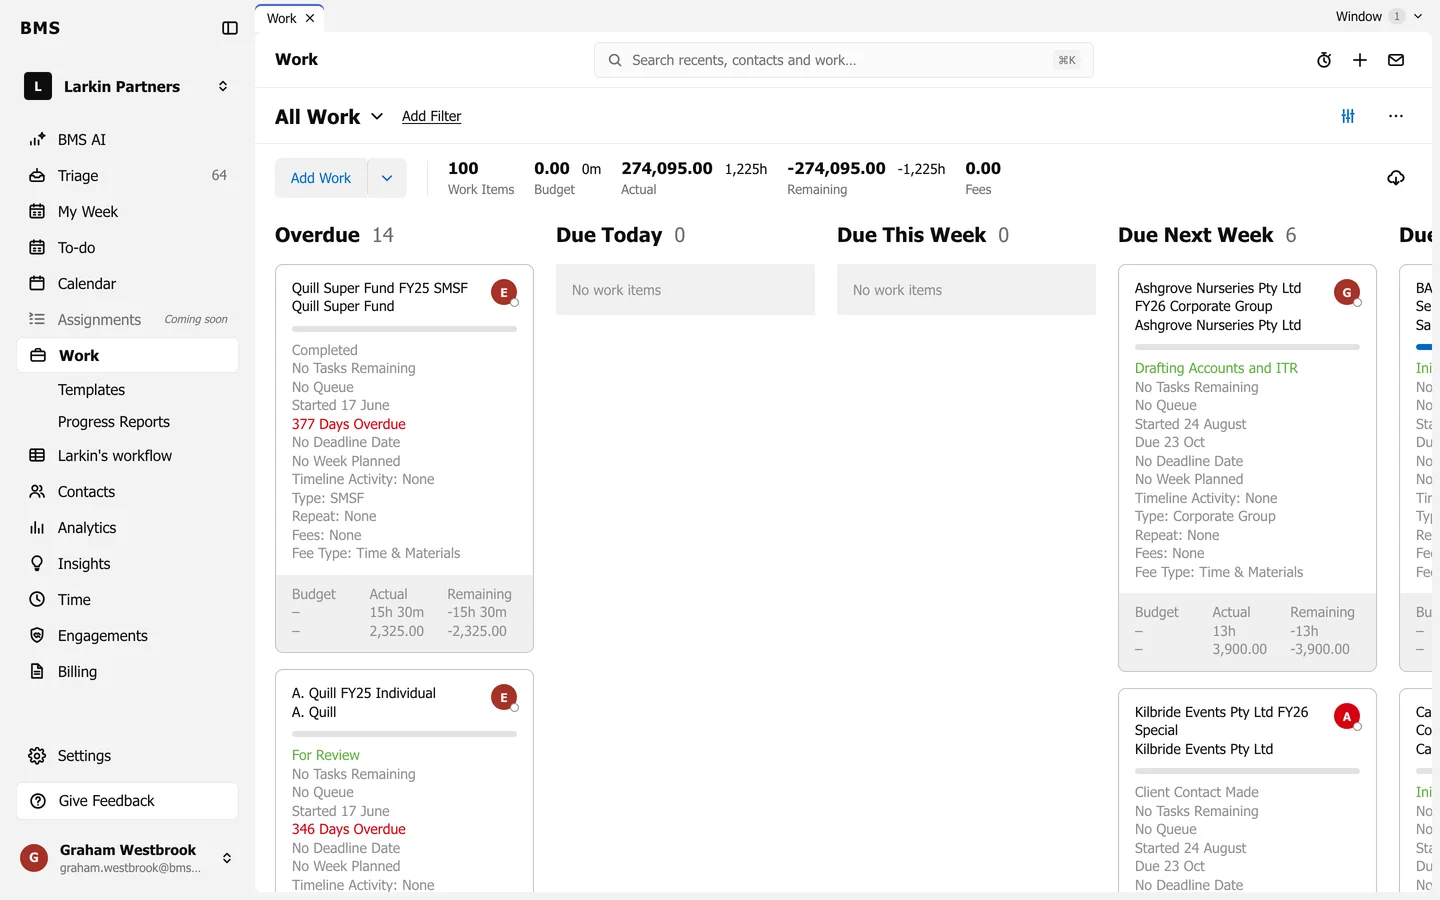Open the view settings sliders icon
Viewport: 1440px width, 900px height.
pos(1348,116)
